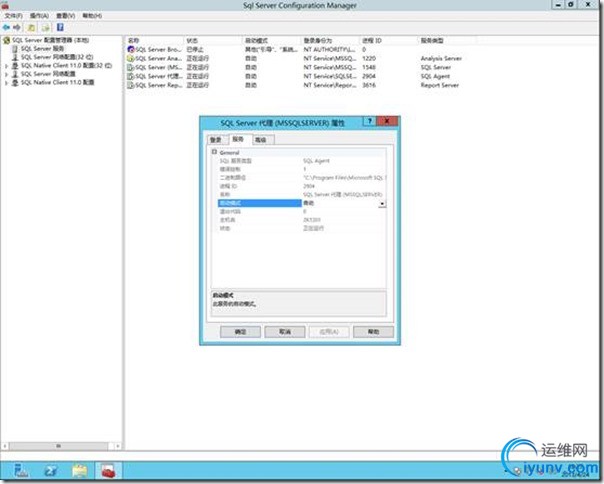Click the app icon in the main title bar

pyautogui.click(x=5, y=5)
